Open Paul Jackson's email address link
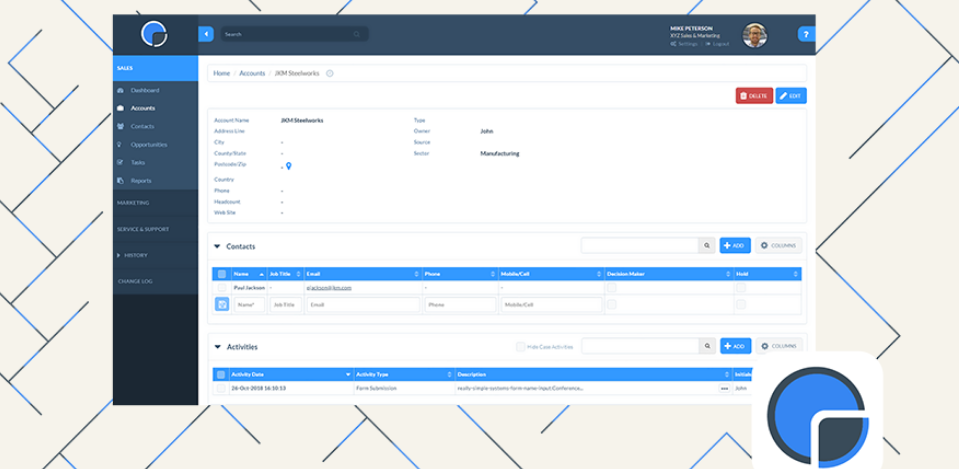Image resolution: width=959 pixels, height=469 pixels. (329, 288)
